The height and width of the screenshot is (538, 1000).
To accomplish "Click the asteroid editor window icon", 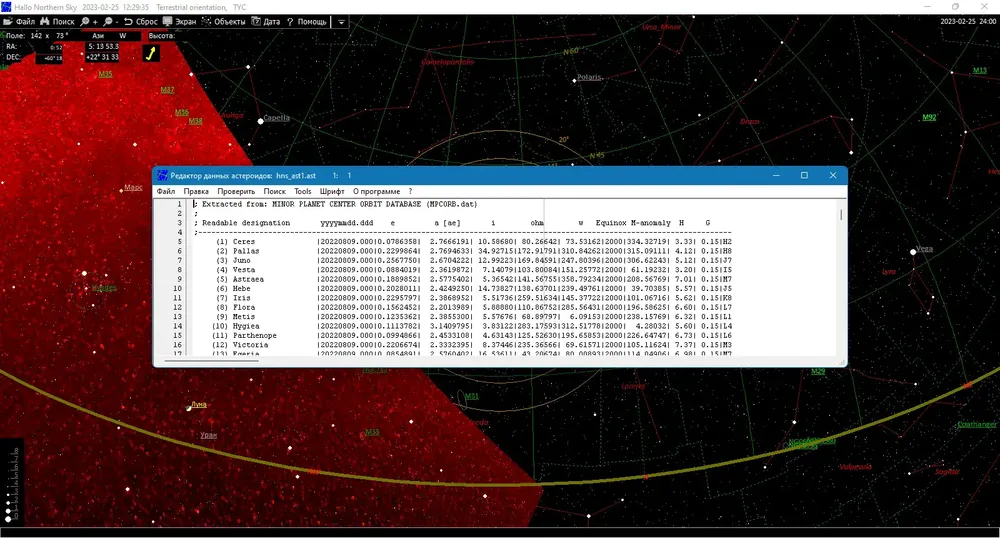I will tap(163, 175).
